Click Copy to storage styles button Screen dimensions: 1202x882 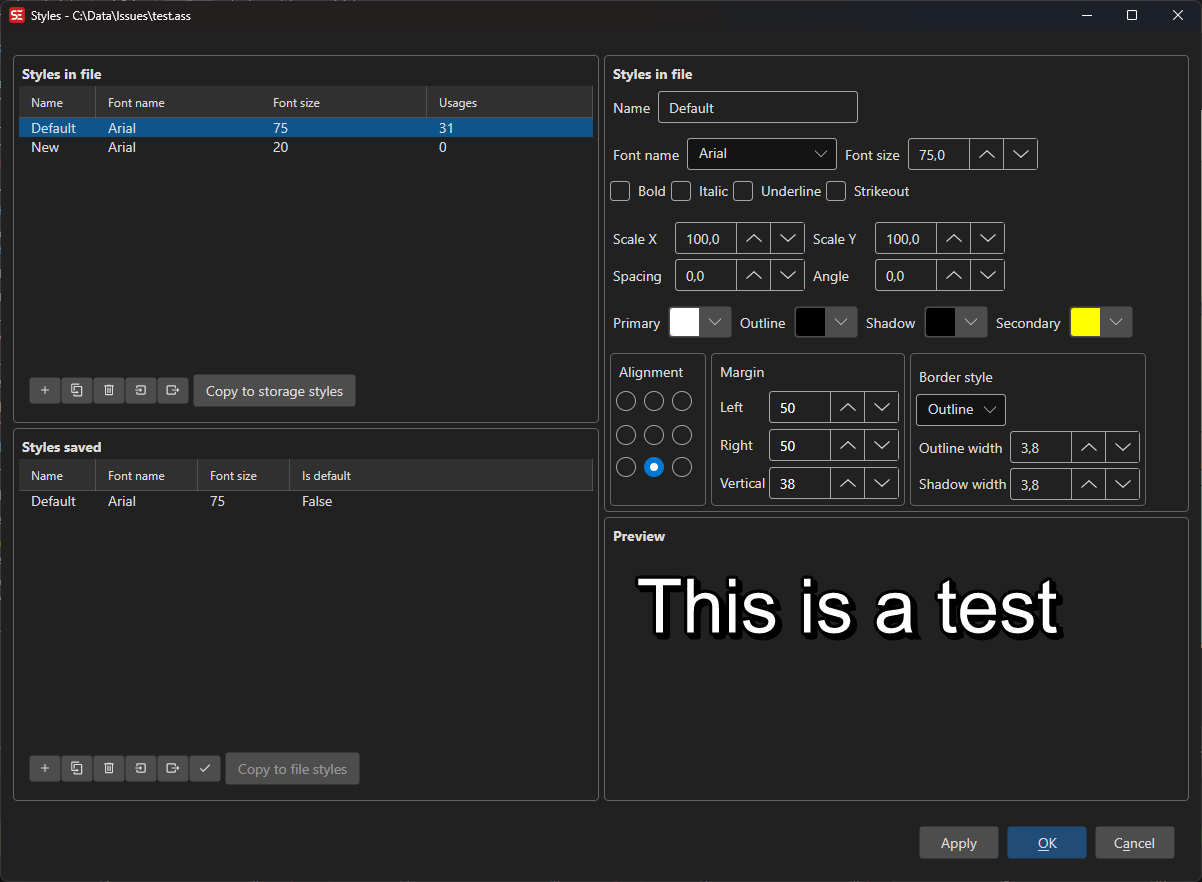[x=274, y=391]
